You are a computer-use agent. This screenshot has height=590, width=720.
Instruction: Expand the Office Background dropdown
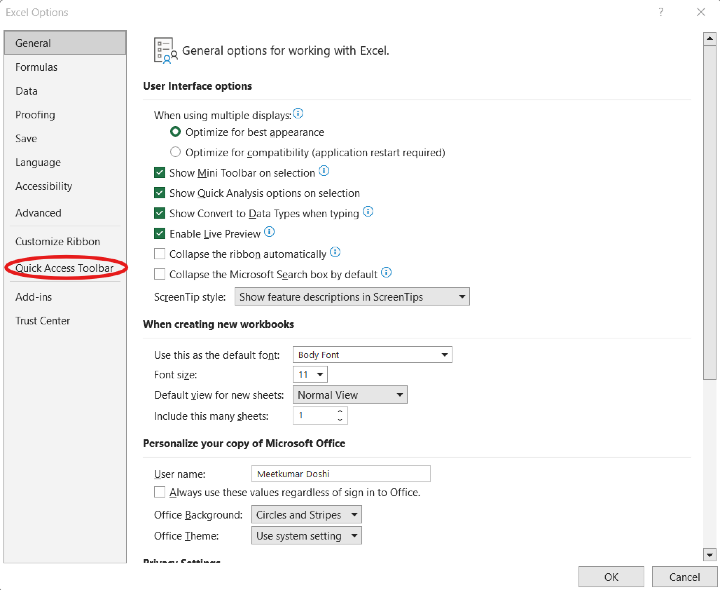pos(306,515)
